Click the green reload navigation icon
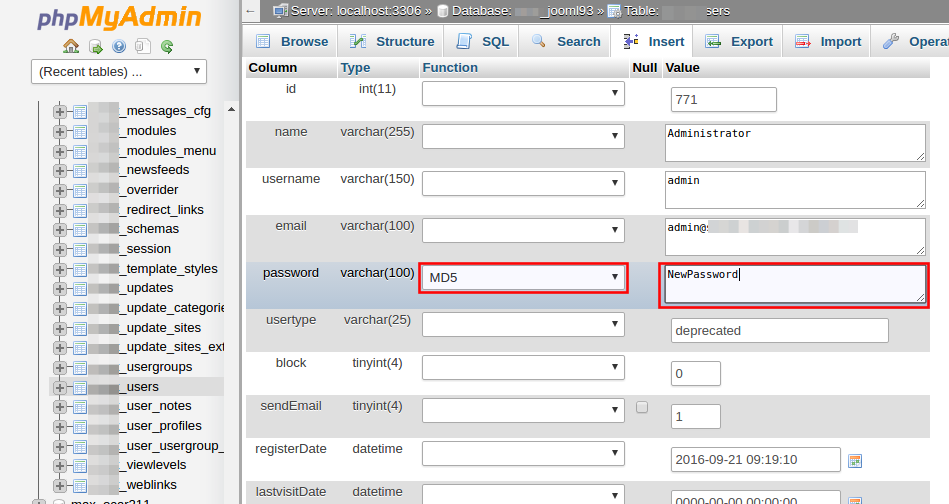 [167, 46]
